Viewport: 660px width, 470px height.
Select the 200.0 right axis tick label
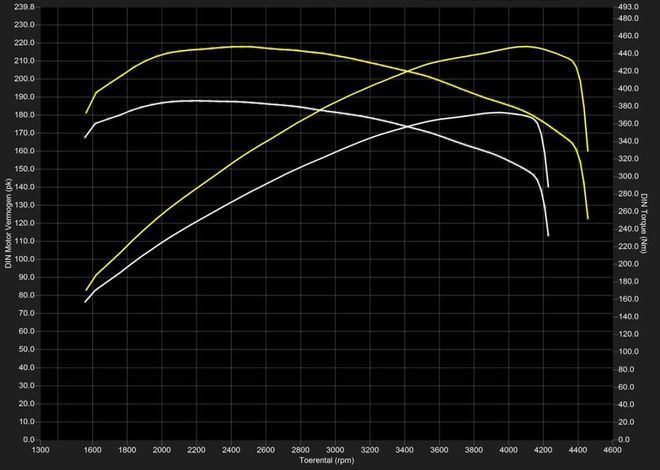pos(624,264)
